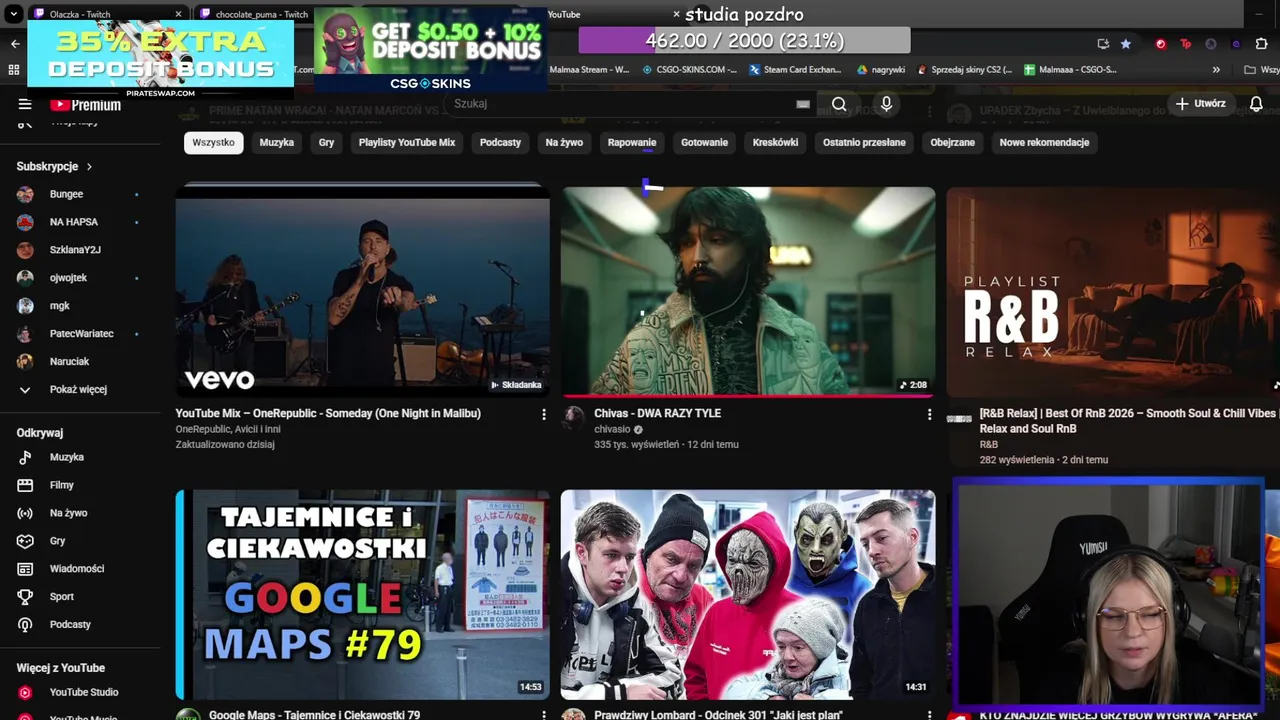Show hidden bookmarks with the » chevron
Viewport: 1280px width, 720px height.
[1216, 70]
